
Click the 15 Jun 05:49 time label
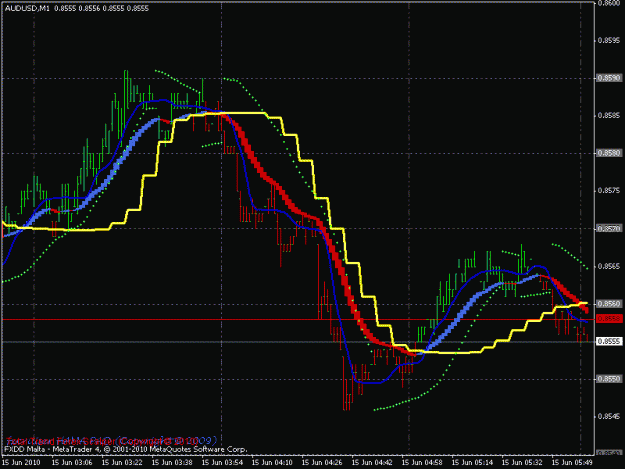572,463
